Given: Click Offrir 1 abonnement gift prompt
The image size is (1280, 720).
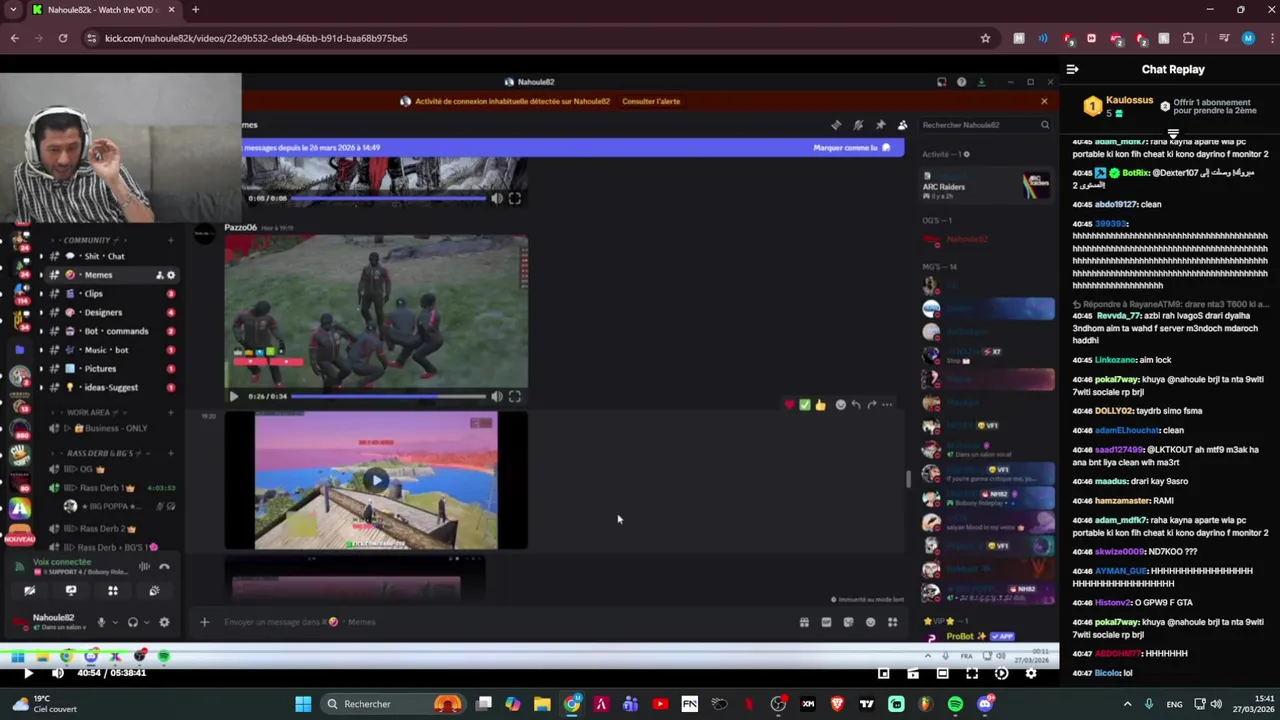Looking at the screenshot, I should 1211,106.
